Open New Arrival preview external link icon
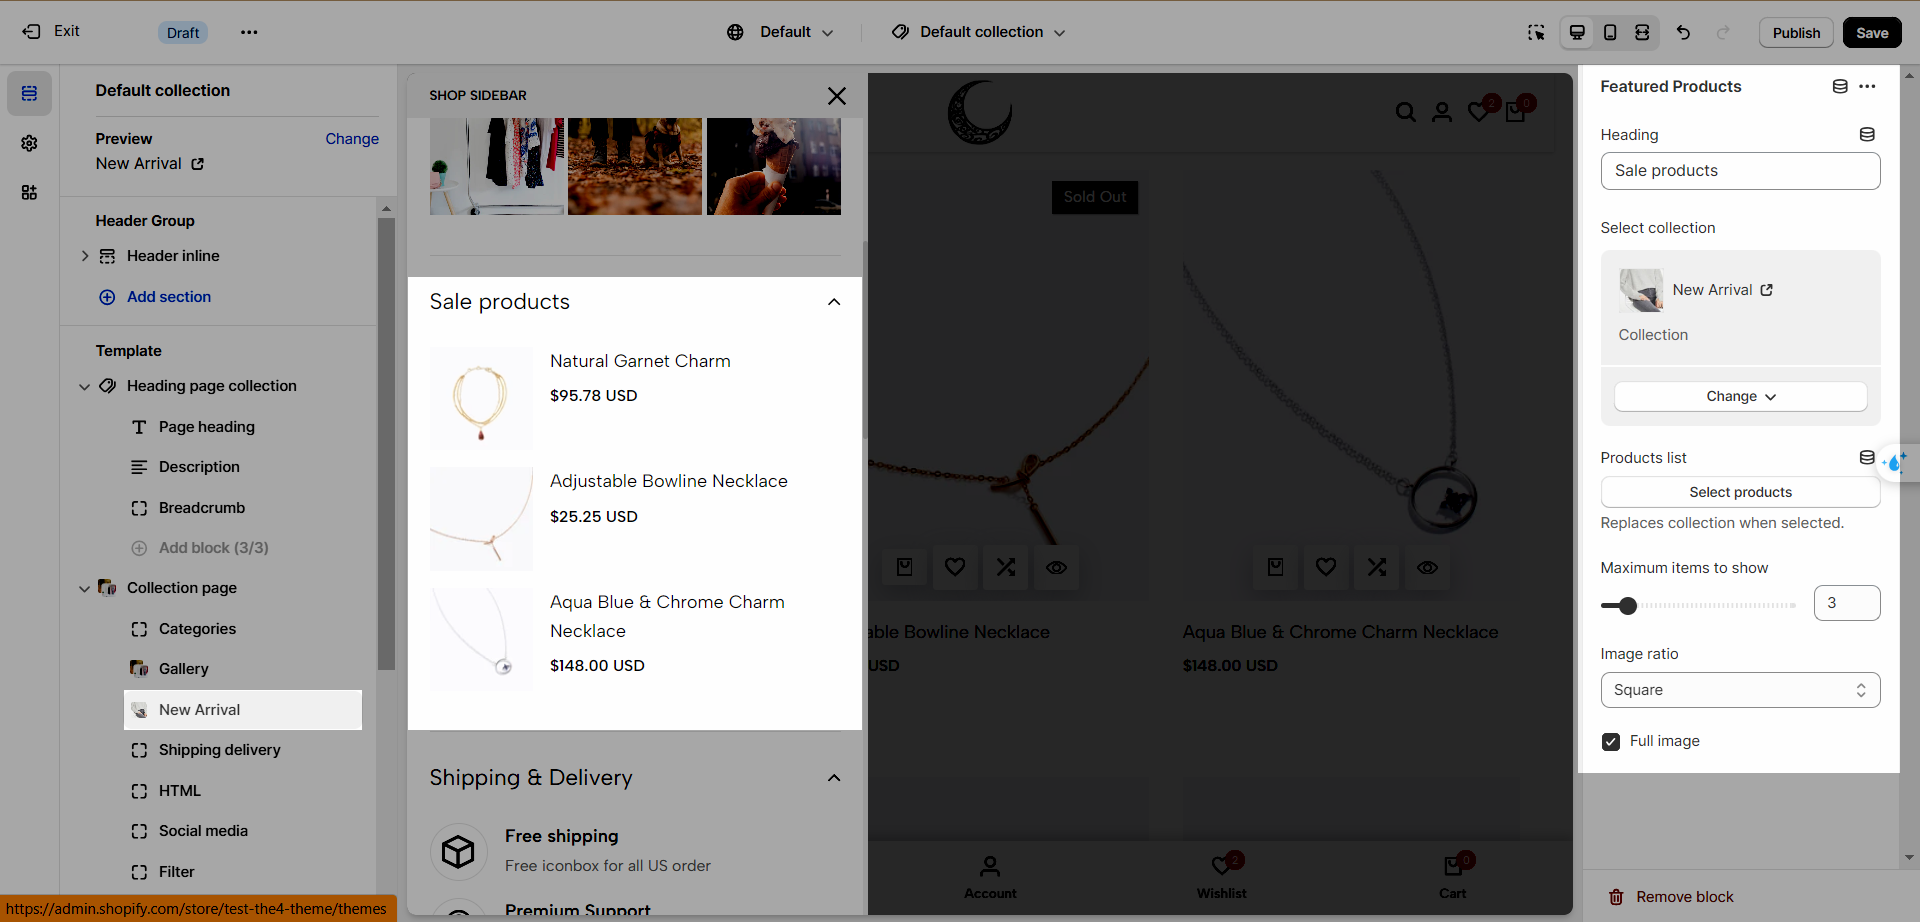 coord(197,164)
